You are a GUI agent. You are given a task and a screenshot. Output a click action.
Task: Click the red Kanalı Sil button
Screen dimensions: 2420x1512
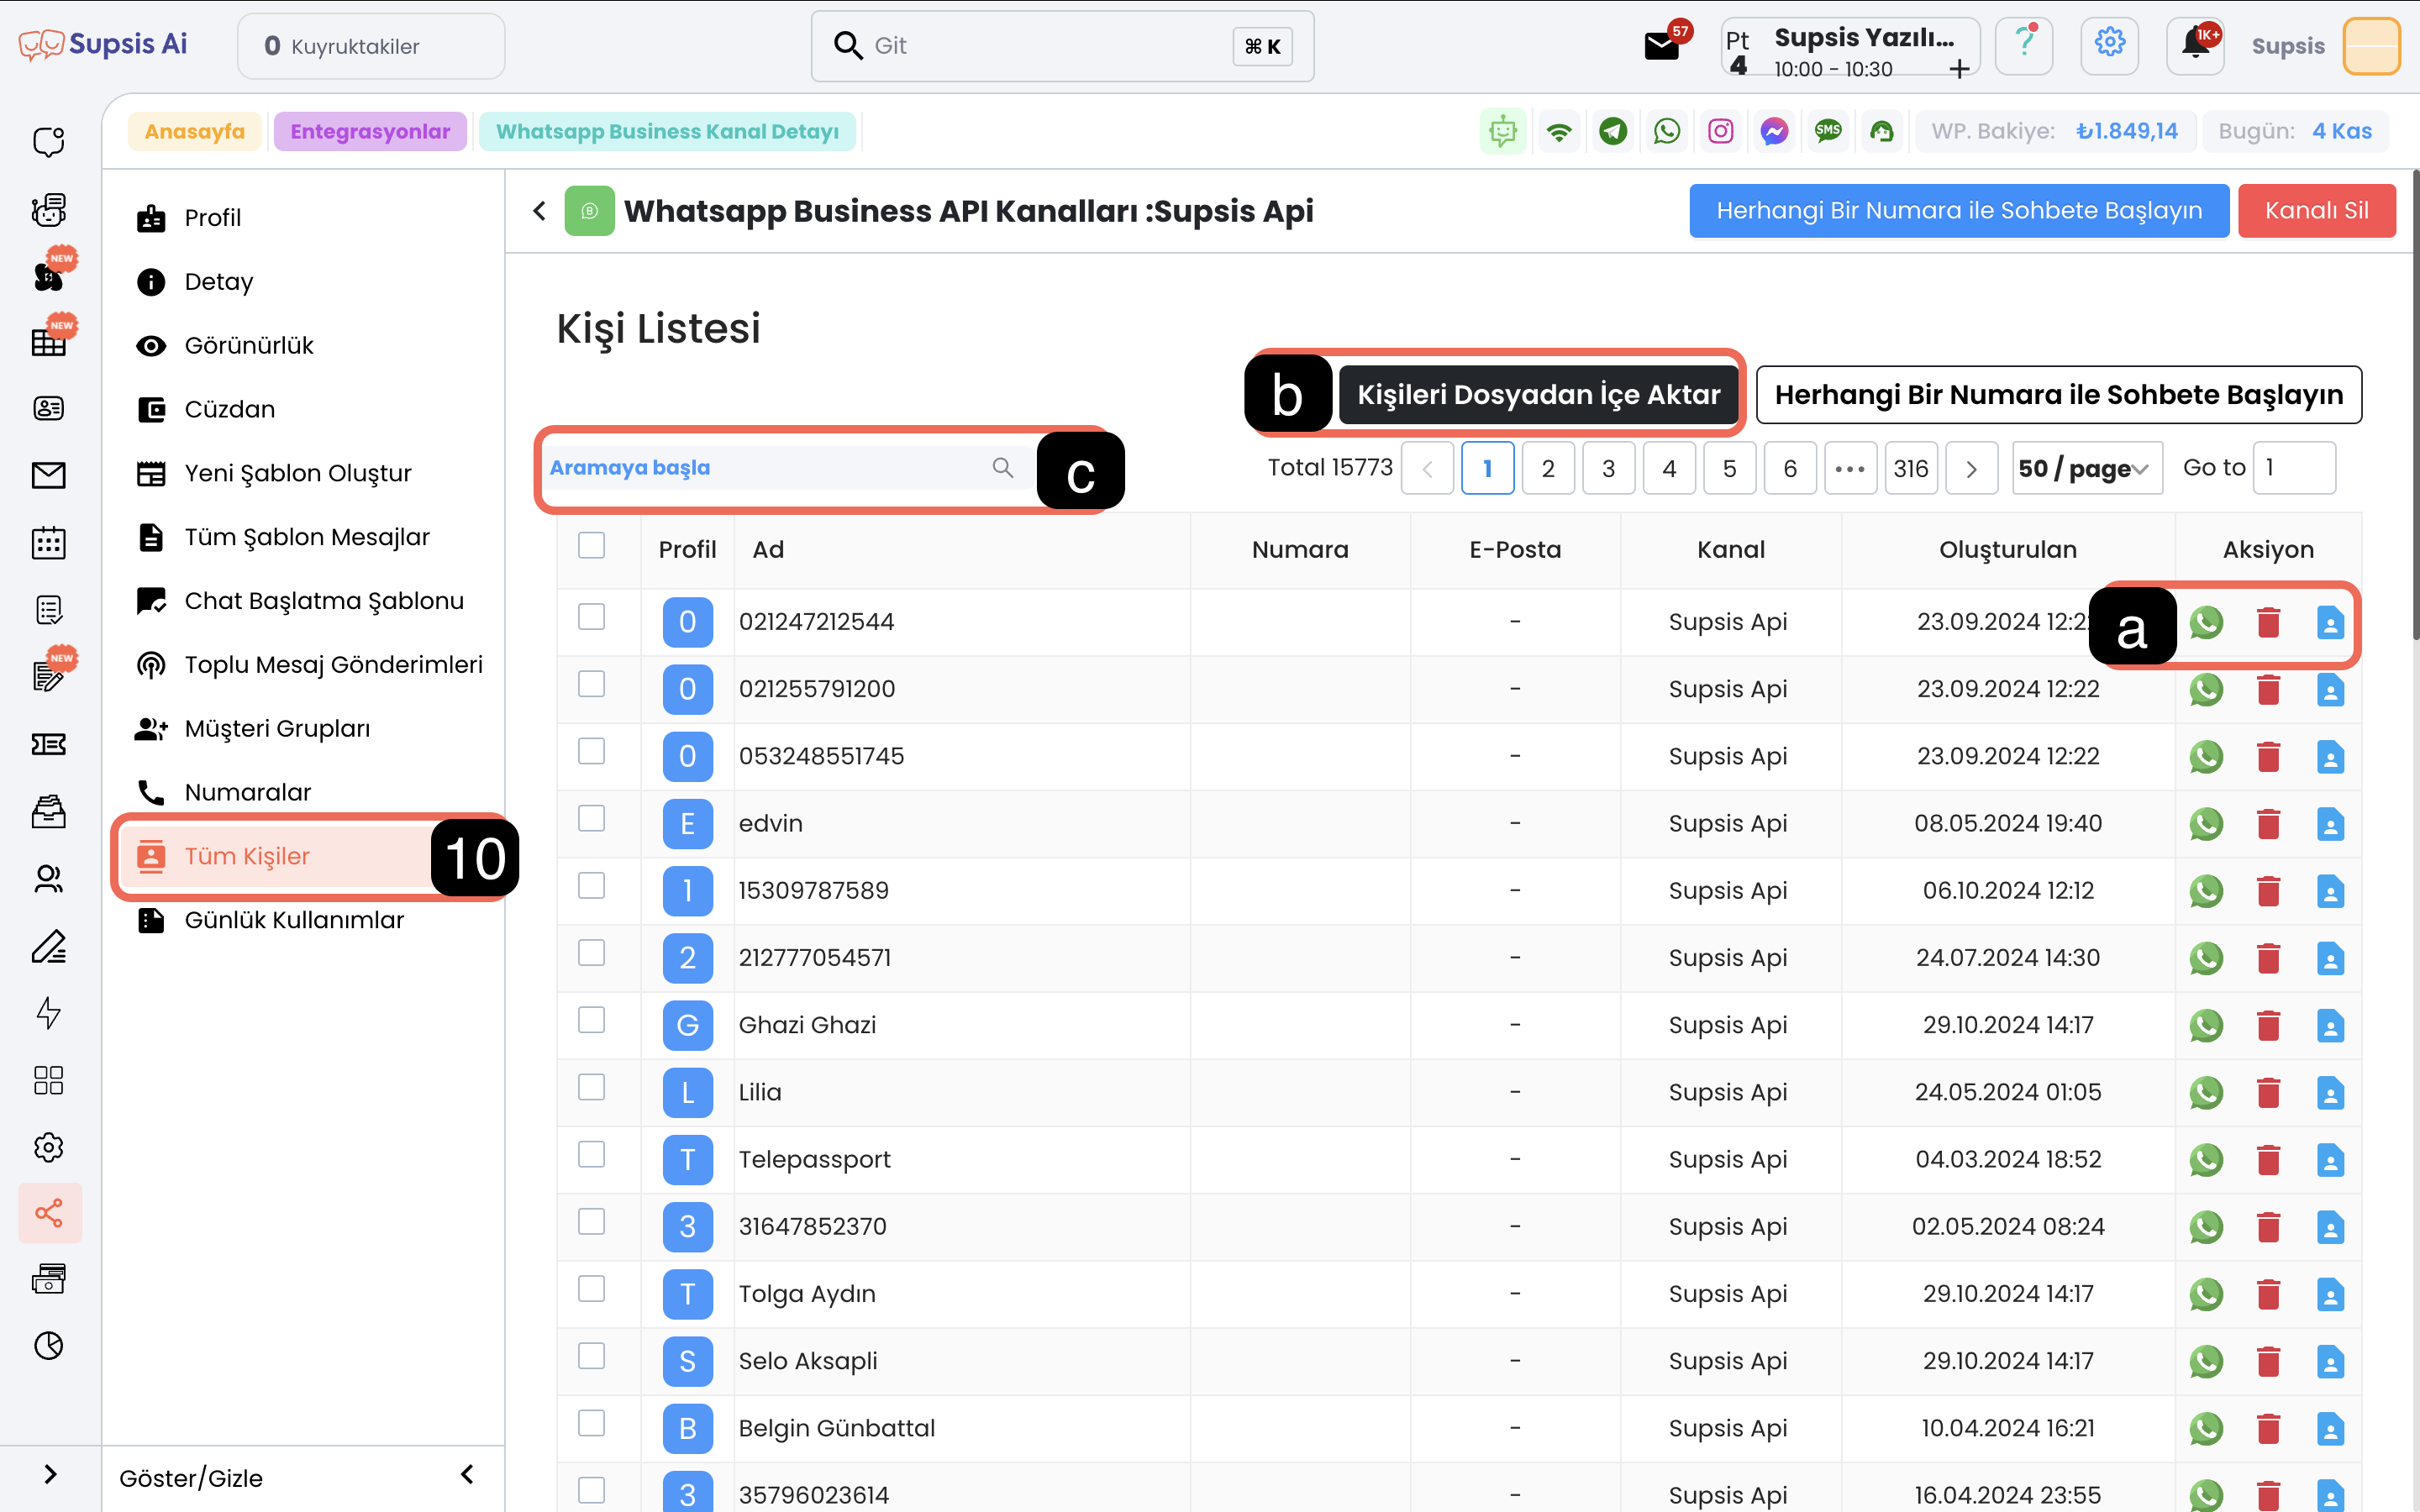[2316, 210]
